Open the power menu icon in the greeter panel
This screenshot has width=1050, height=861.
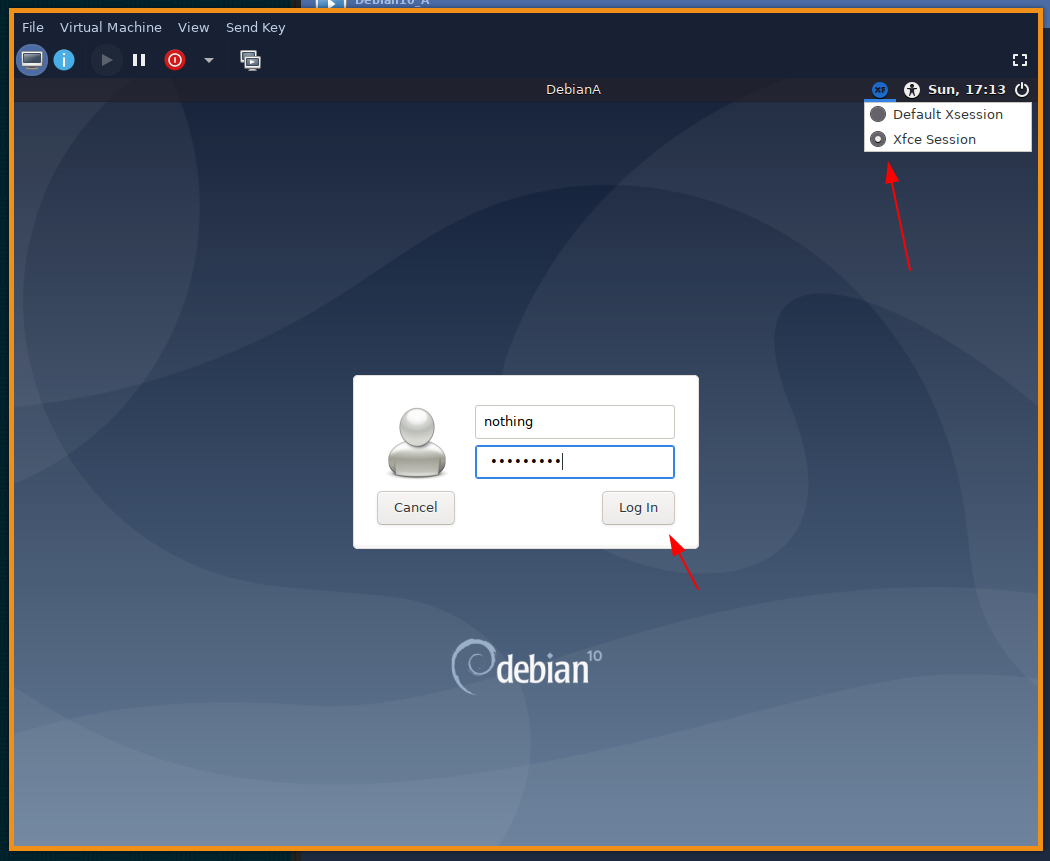[x=1021, y=90]
